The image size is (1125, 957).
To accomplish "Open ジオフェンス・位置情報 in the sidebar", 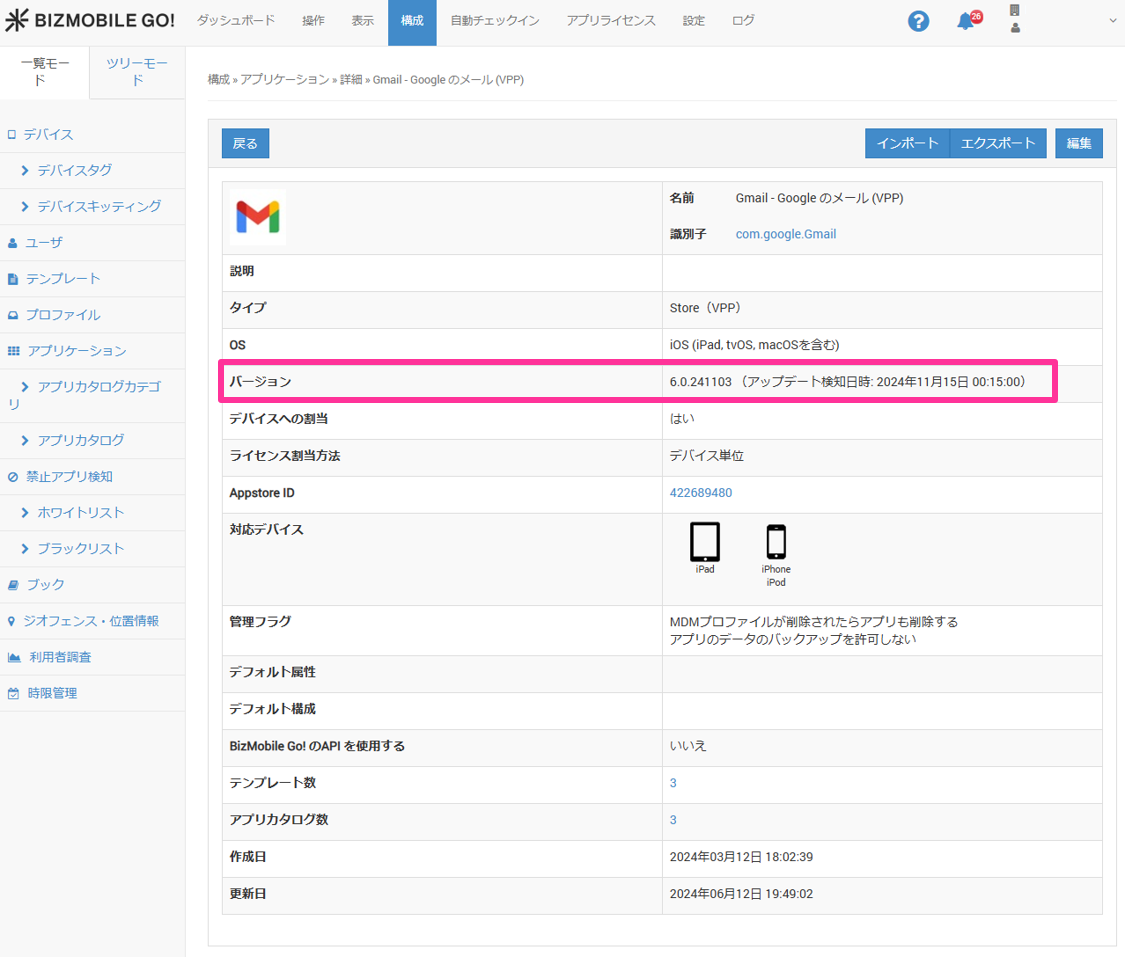I will point(90,620).
